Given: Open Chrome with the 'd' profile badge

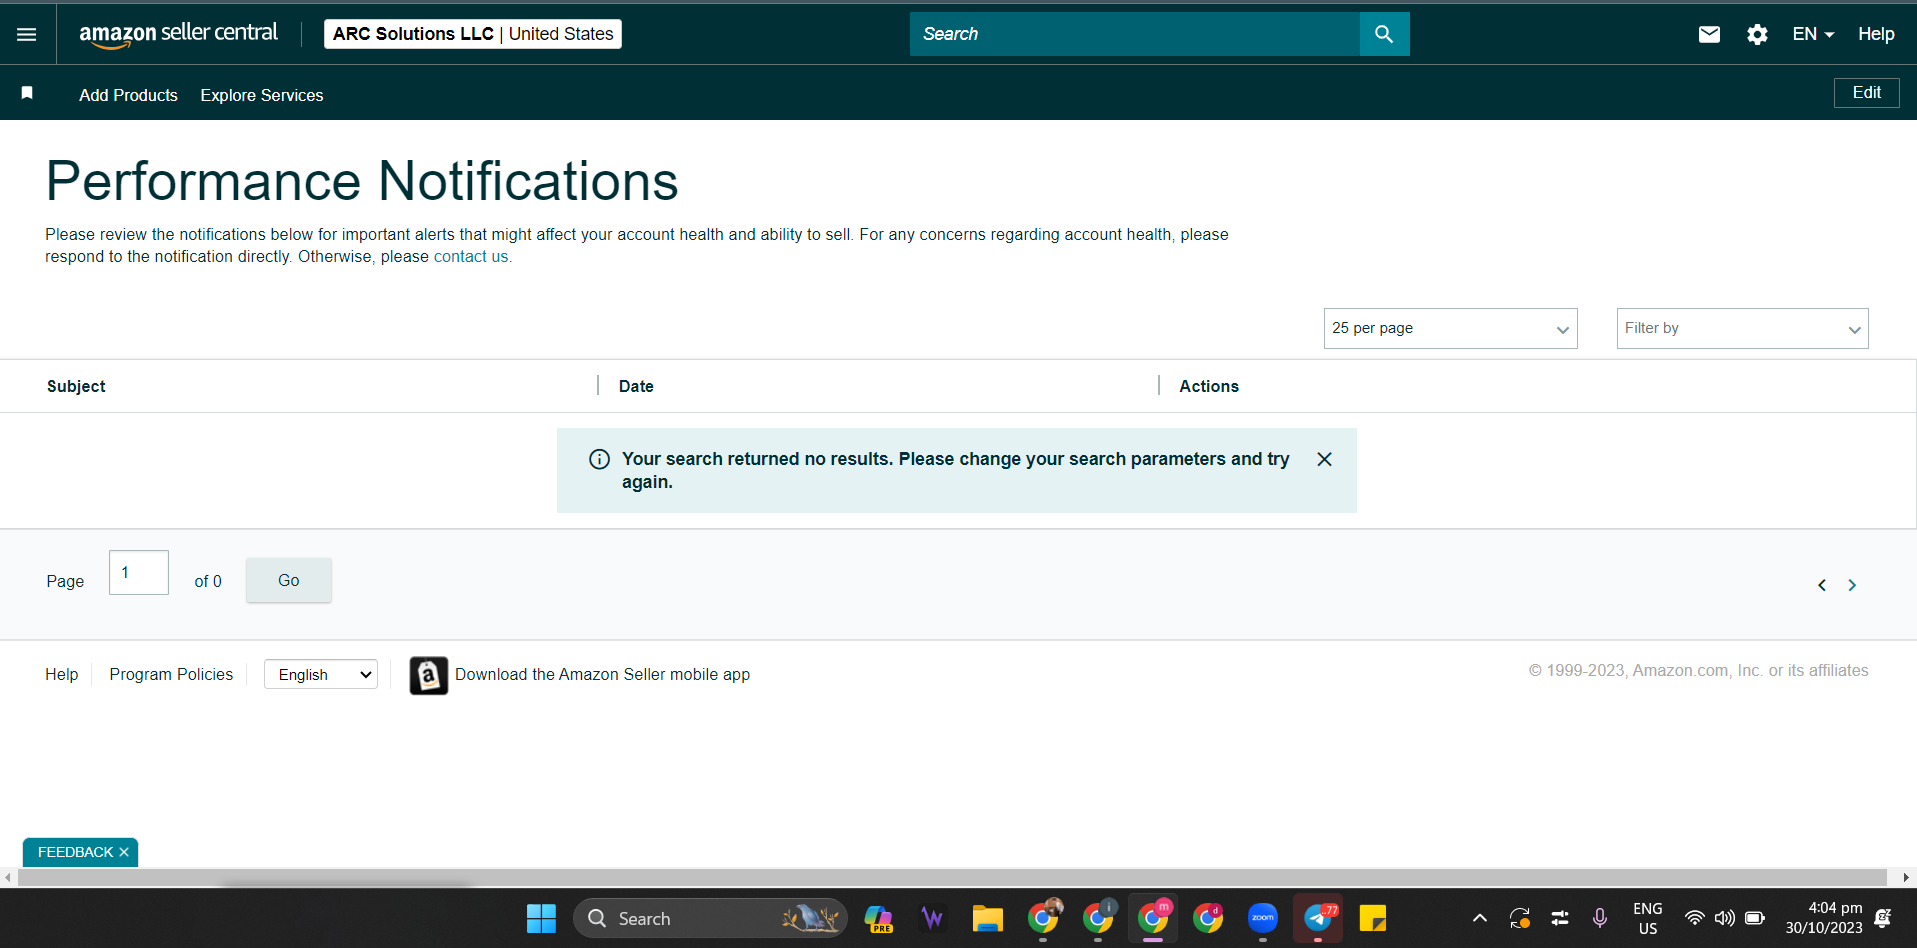Looking at the screenshot, I should click(x=1208, y=917).
